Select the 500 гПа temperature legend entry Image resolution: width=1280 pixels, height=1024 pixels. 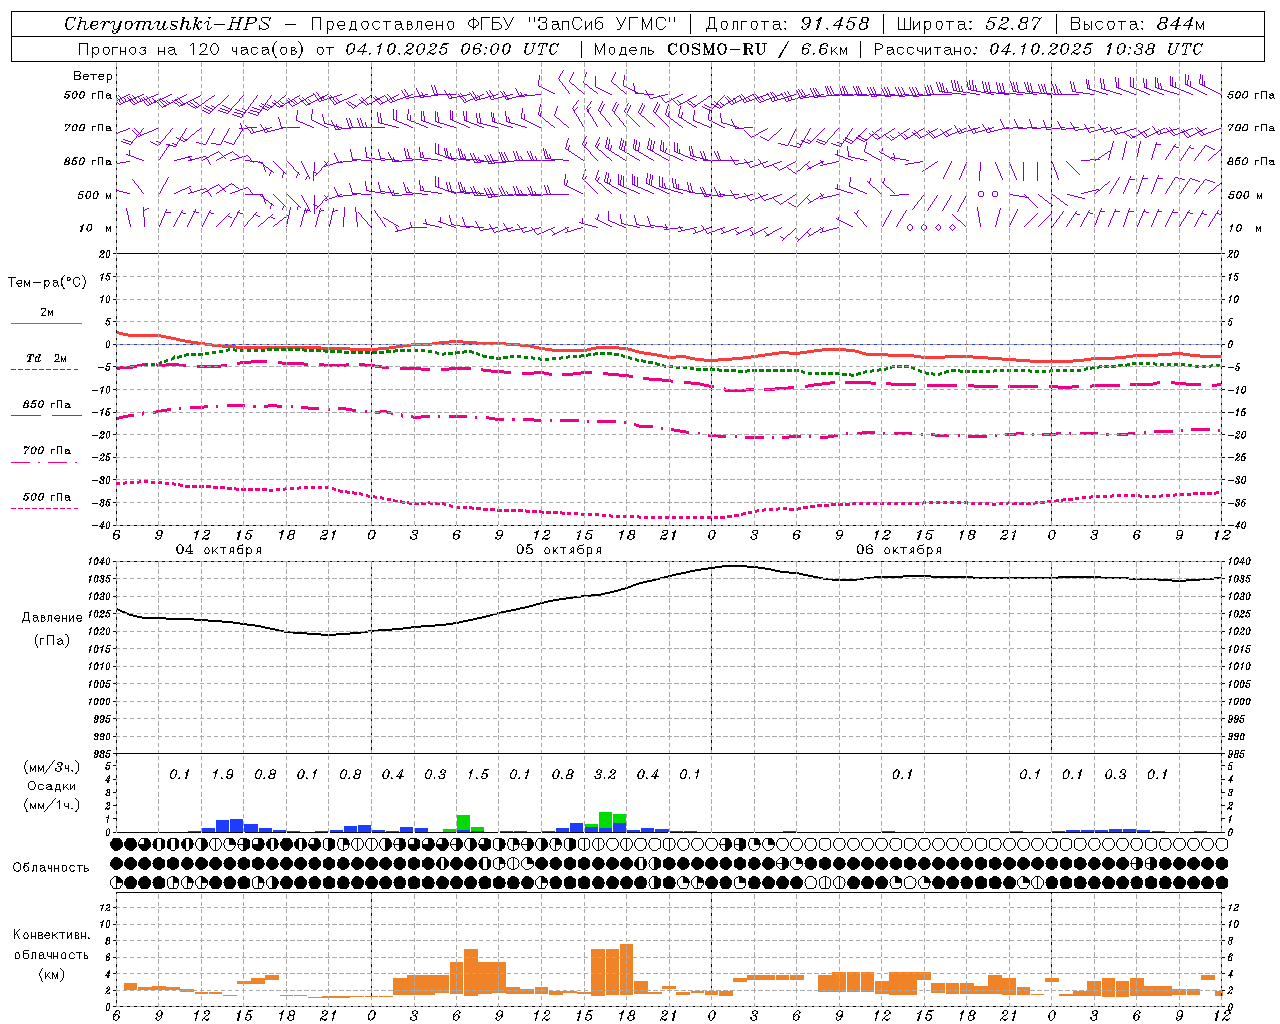[46, 497]
